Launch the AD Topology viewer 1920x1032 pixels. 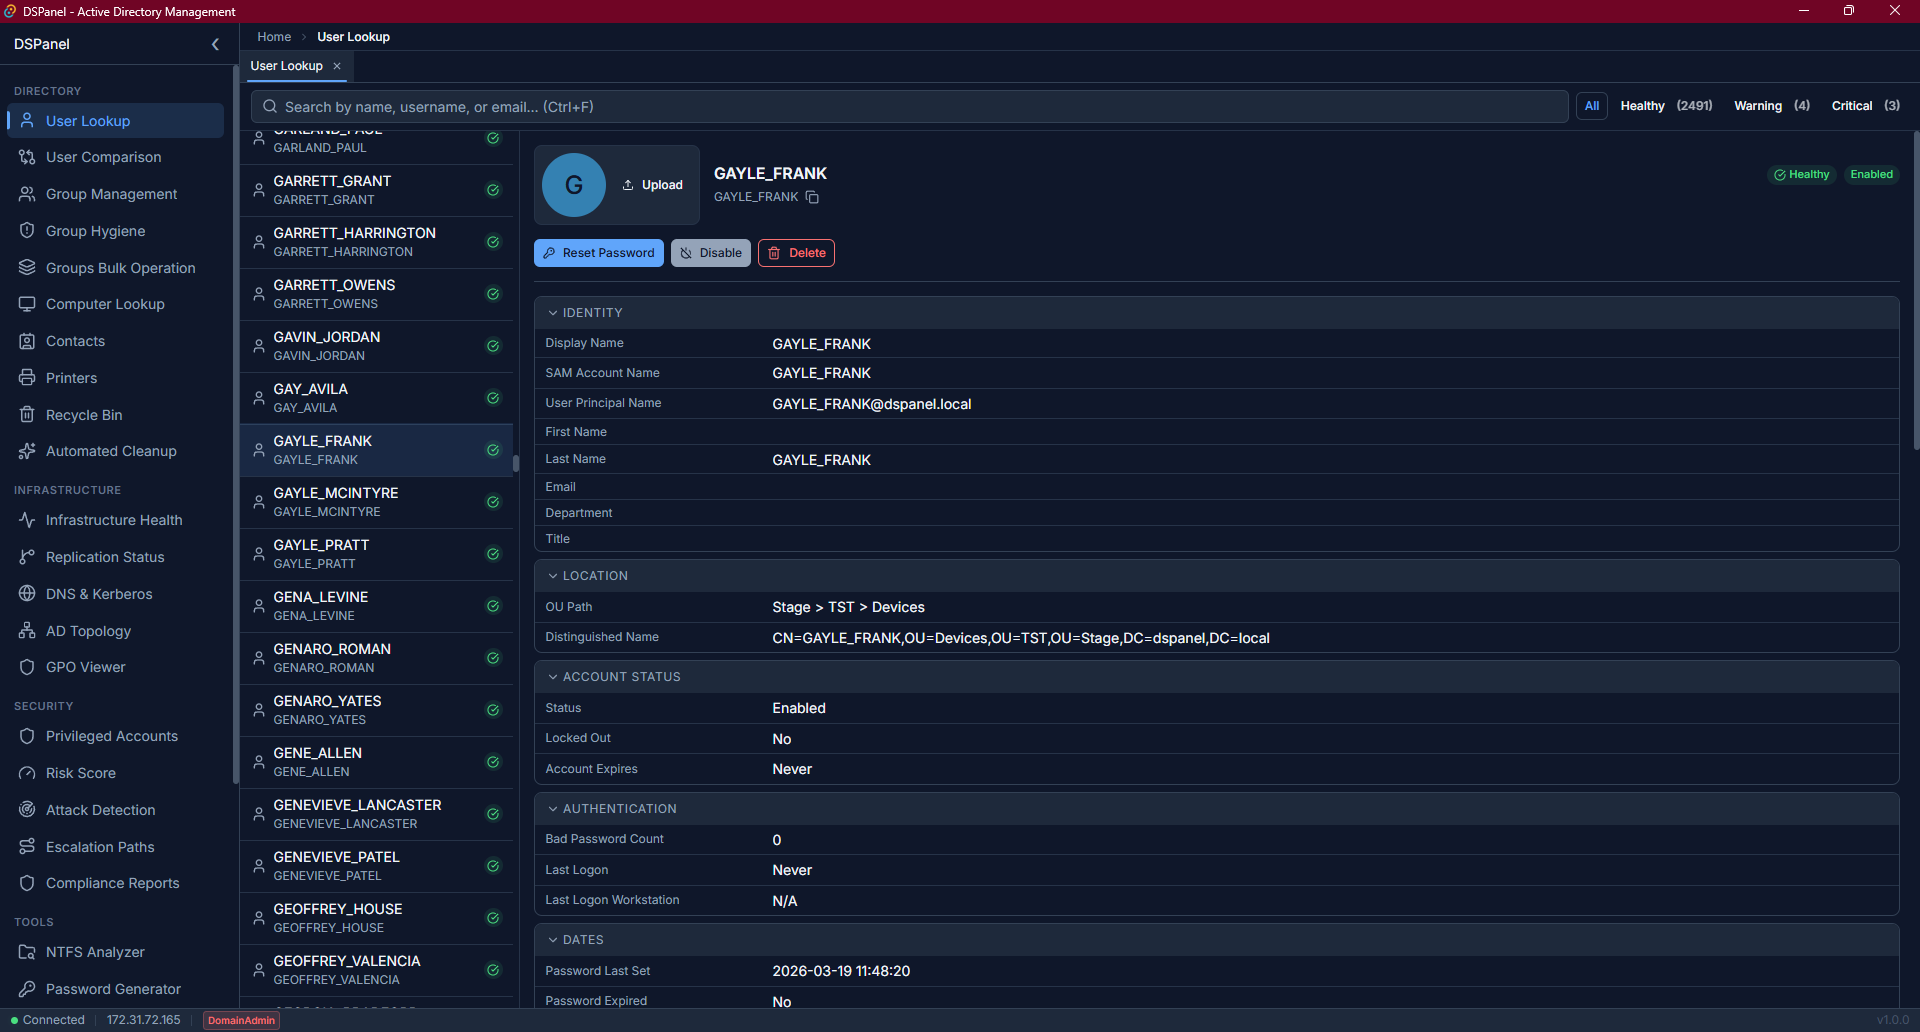[x=87, y=631]
